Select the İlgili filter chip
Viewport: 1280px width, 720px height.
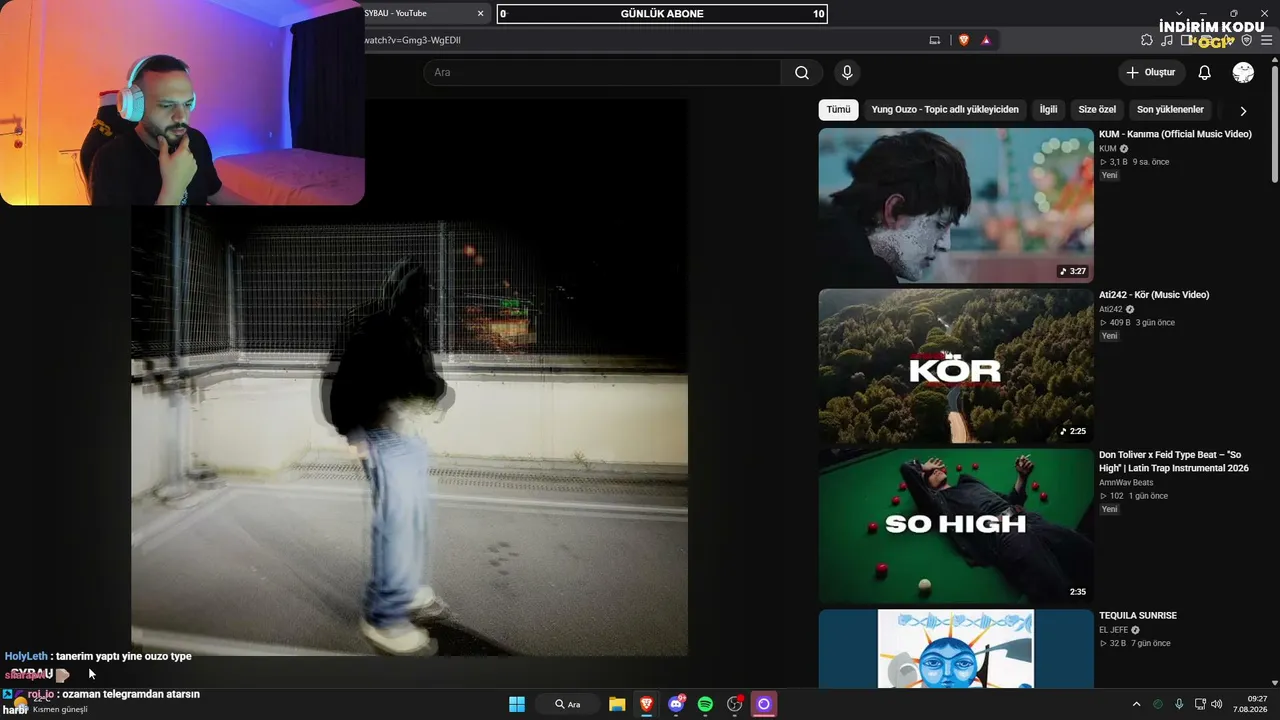coord(1048,109)
